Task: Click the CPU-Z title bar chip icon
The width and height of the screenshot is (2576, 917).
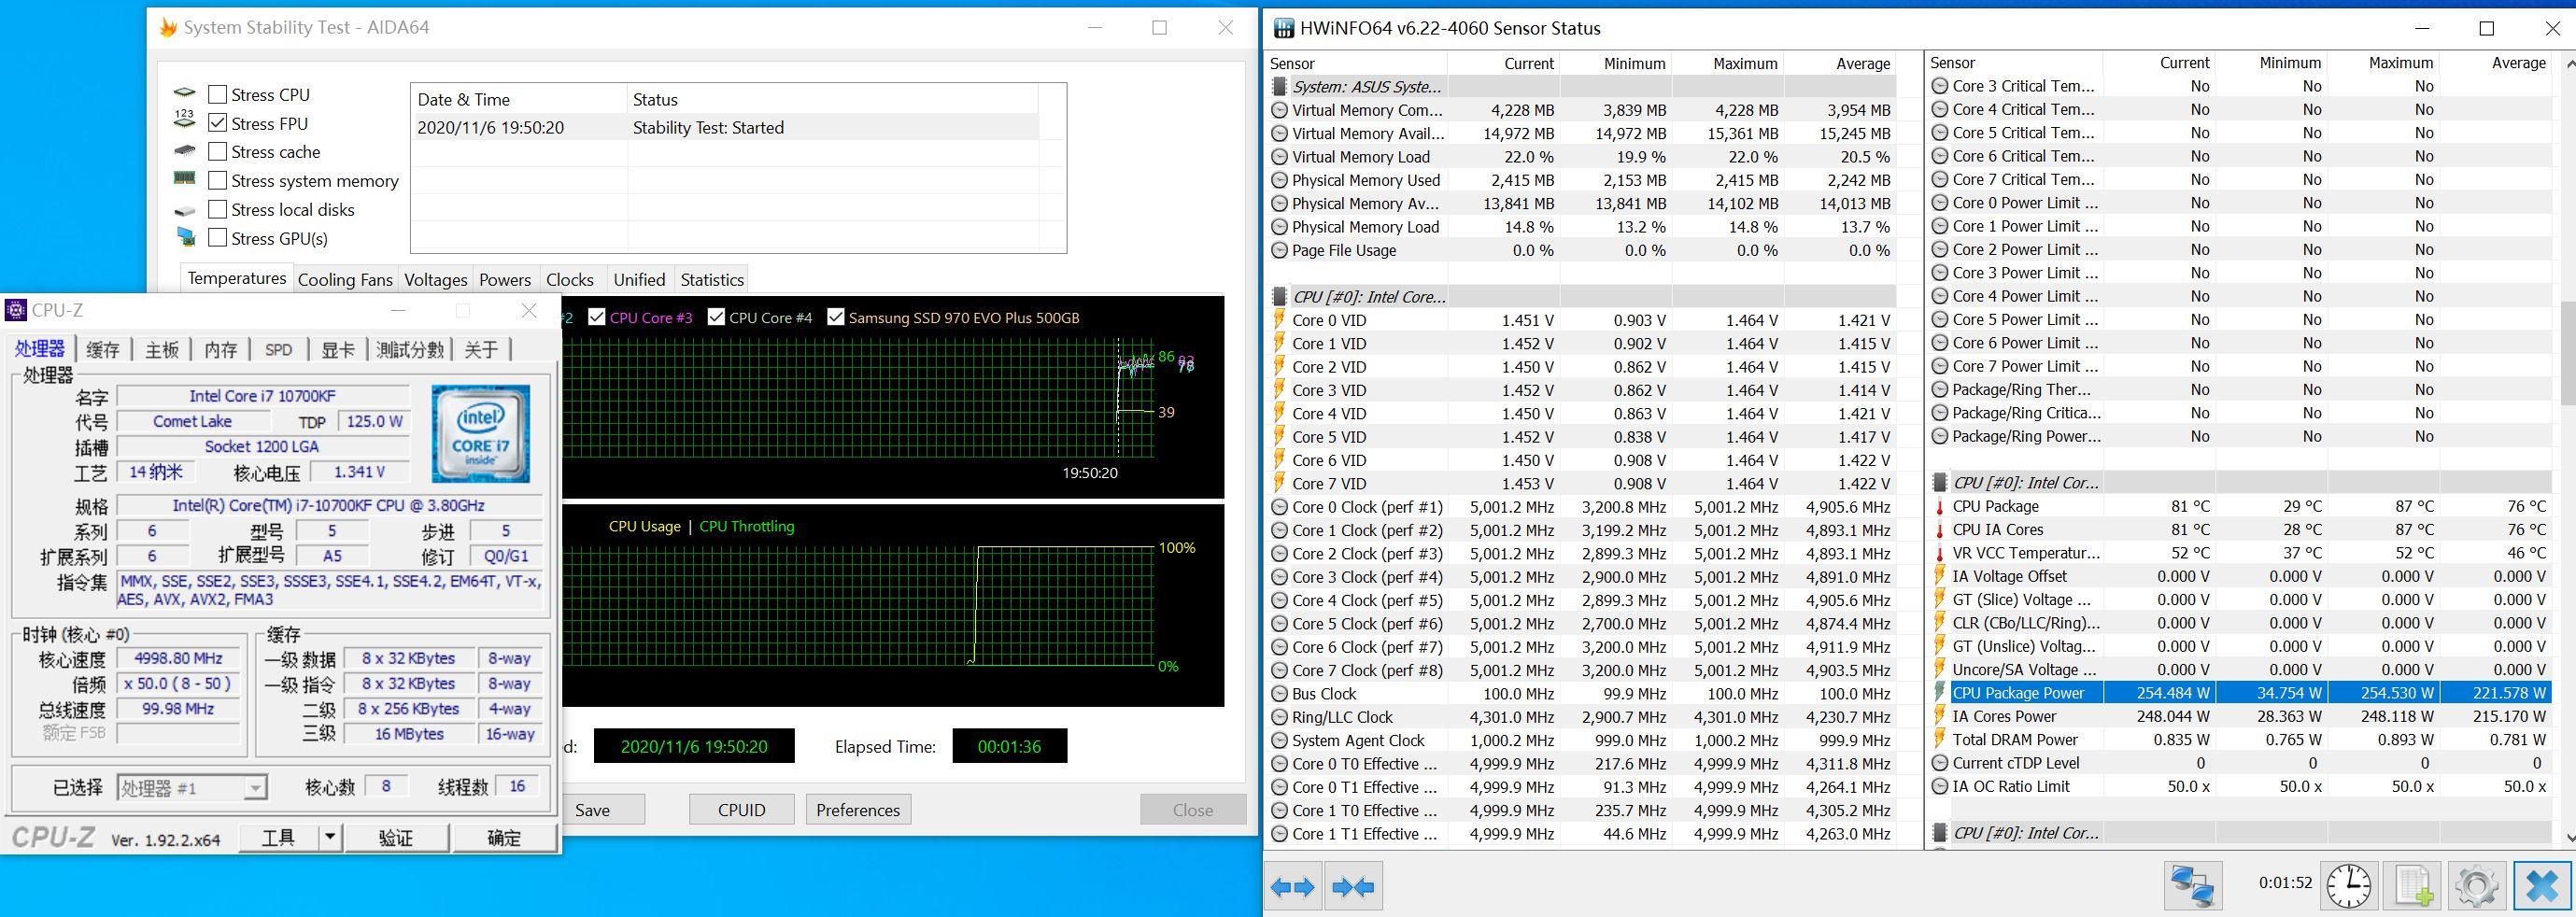Action: (x=16, y=310)
